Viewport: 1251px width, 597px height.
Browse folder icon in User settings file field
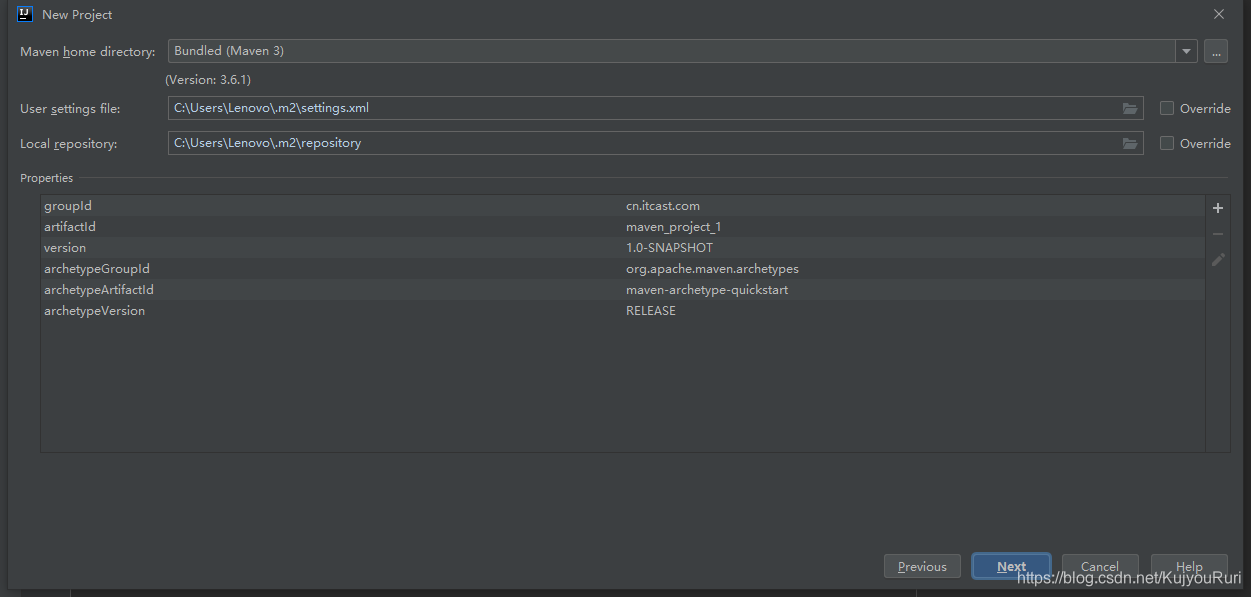1130,108
